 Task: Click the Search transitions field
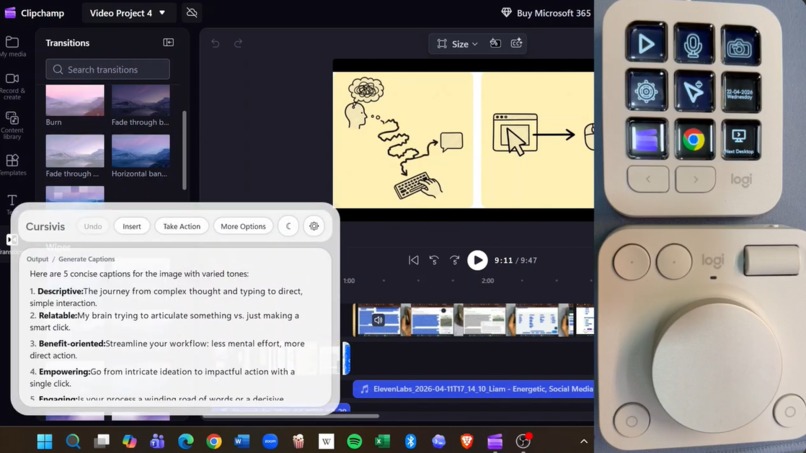tap(107, 69)
